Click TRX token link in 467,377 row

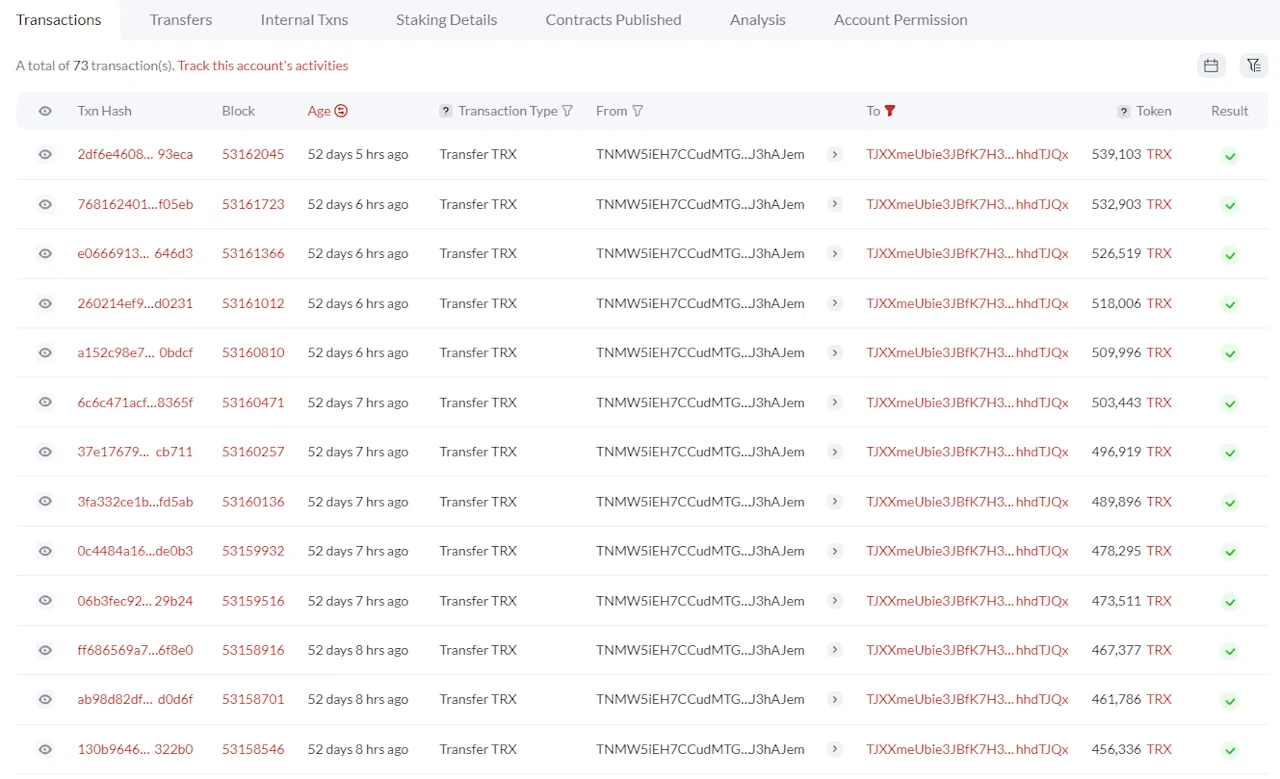[1159, 650]
